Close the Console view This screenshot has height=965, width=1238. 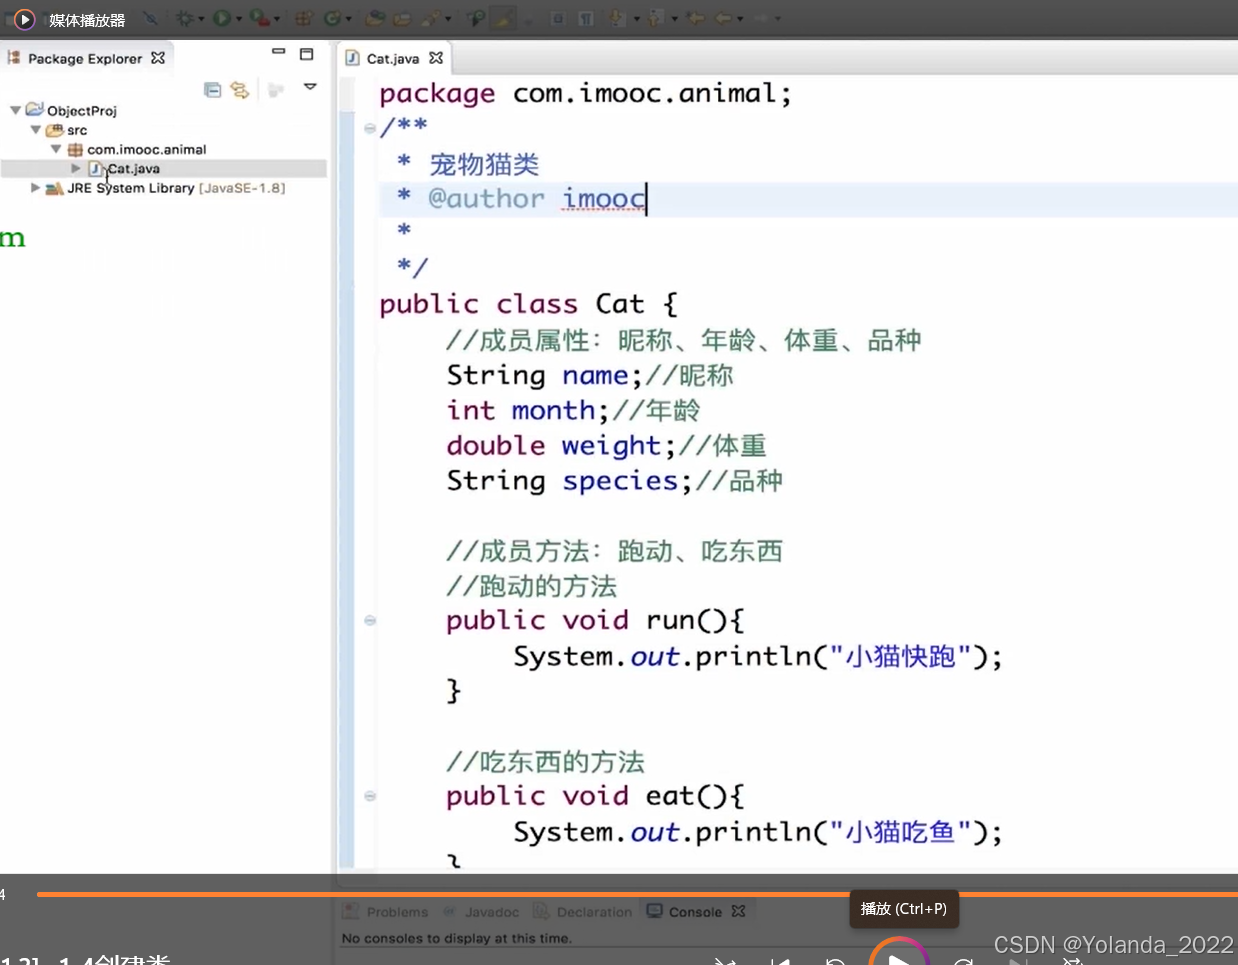pyautogui.click(x=739, y=911)
